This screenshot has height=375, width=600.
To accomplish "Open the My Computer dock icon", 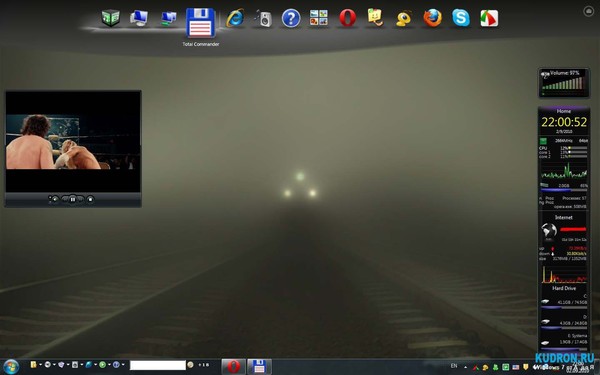I will click(139, 18).
